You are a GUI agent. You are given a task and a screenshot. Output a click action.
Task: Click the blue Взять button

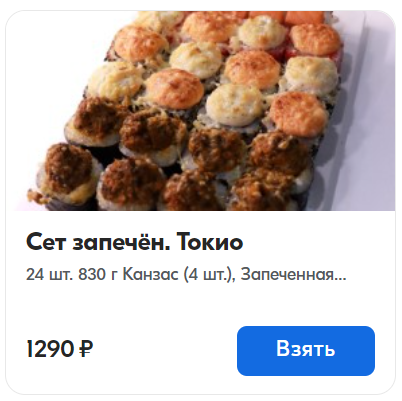306,351
